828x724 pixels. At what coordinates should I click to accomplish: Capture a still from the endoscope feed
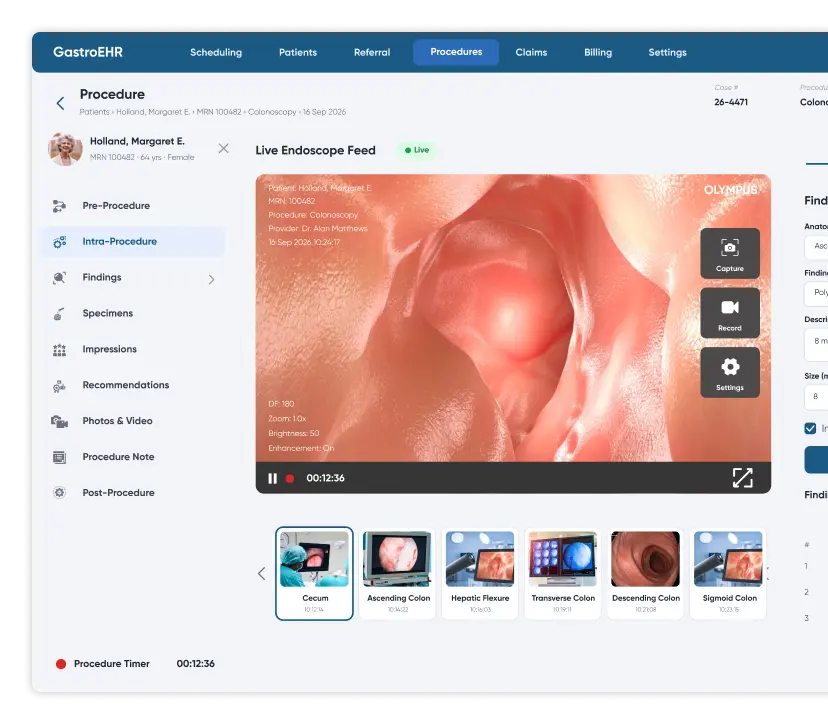730,253
